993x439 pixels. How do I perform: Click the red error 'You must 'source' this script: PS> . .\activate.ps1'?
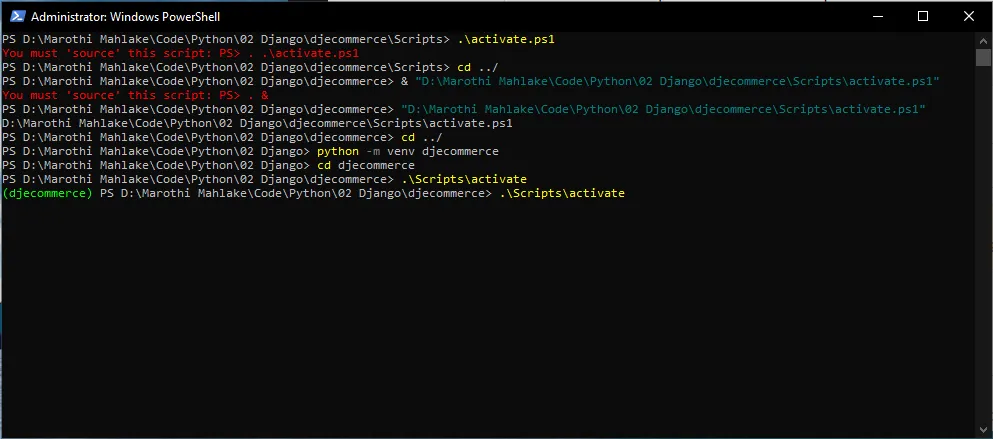pos(180,53)
